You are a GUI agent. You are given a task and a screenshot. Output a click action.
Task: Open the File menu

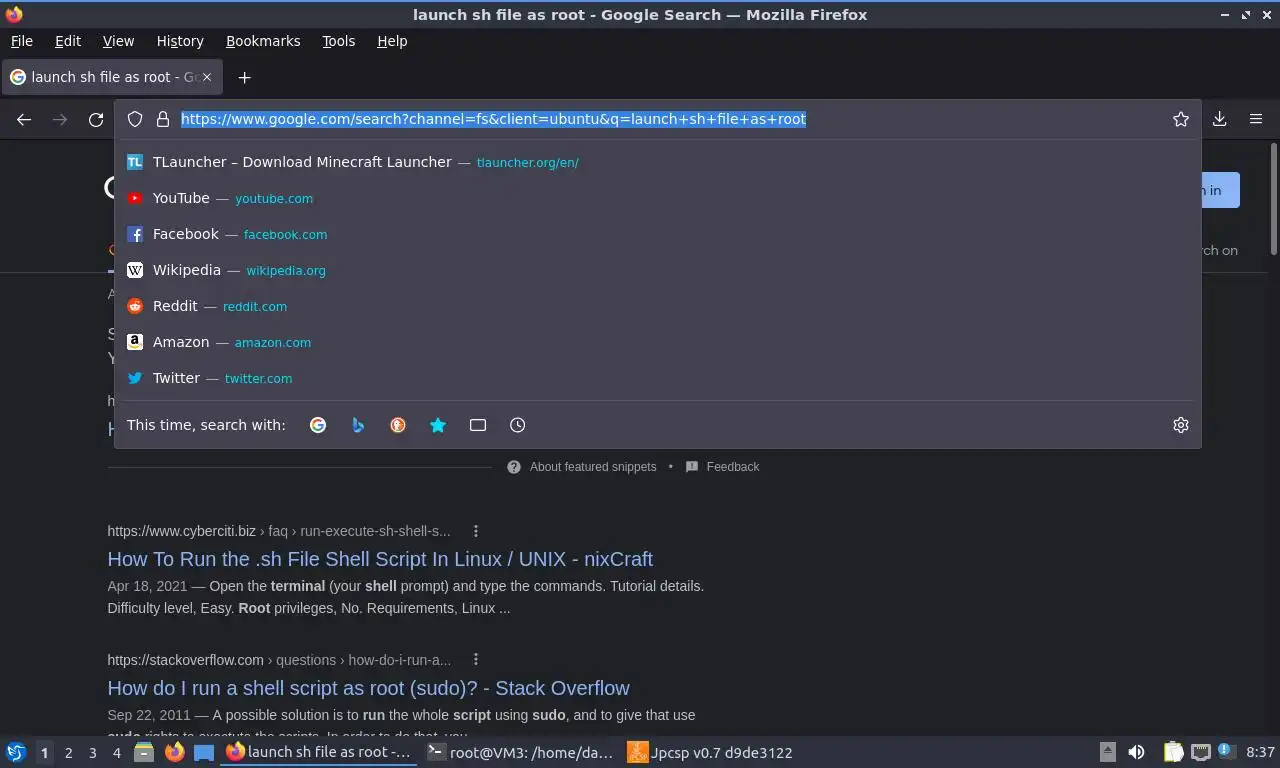[21, 41]
